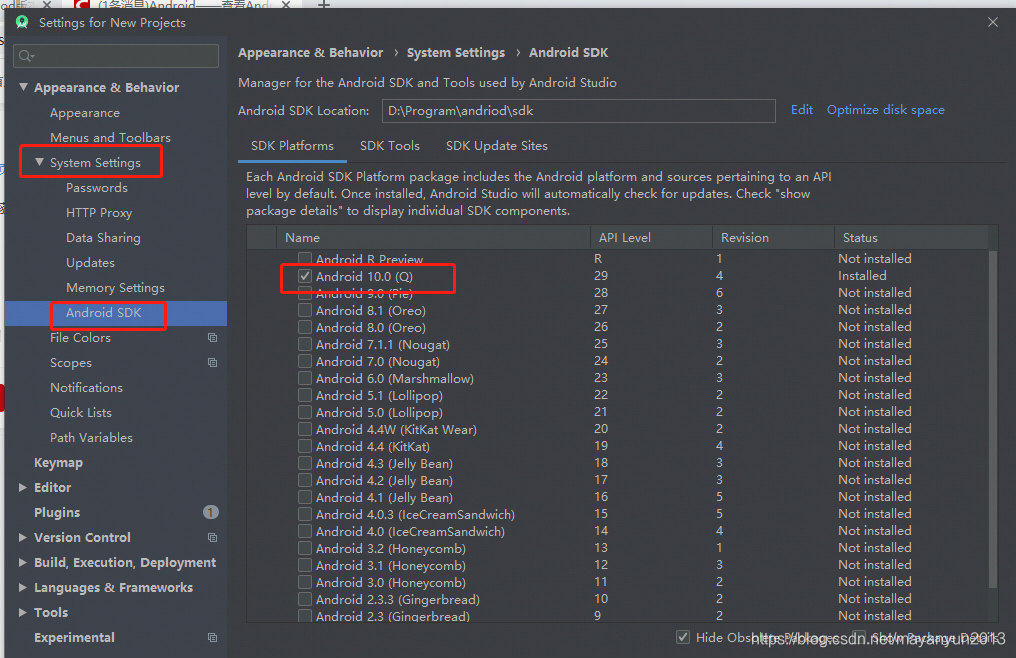Open Path Variables settings
The width and height of the screenshot is (1016, 658).
[x=91, y=438]
